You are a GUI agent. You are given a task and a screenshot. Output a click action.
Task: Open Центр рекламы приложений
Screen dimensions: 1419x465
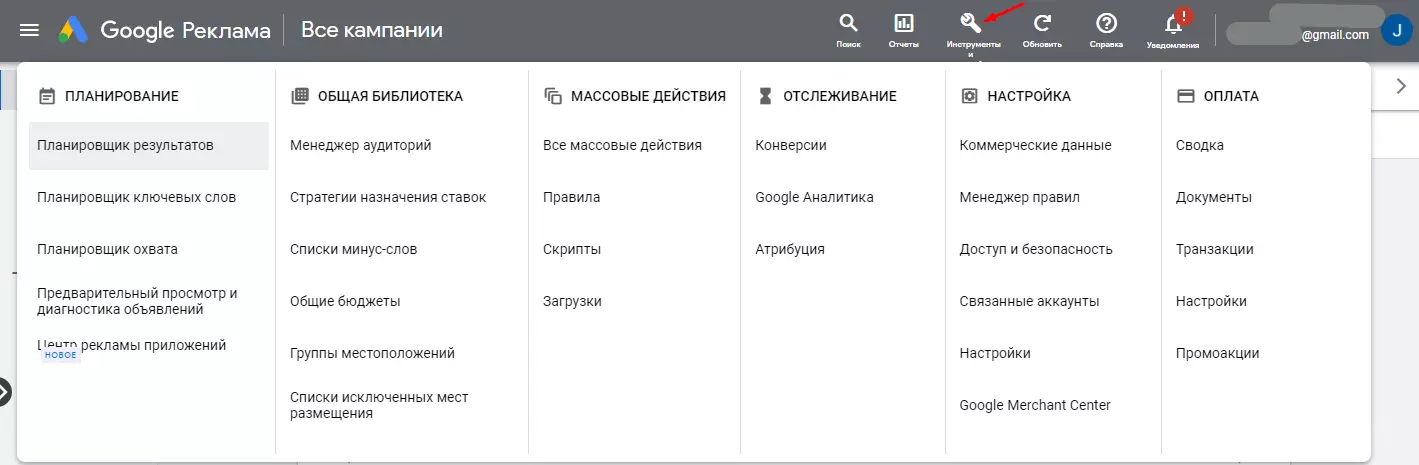tap(131, 345)
